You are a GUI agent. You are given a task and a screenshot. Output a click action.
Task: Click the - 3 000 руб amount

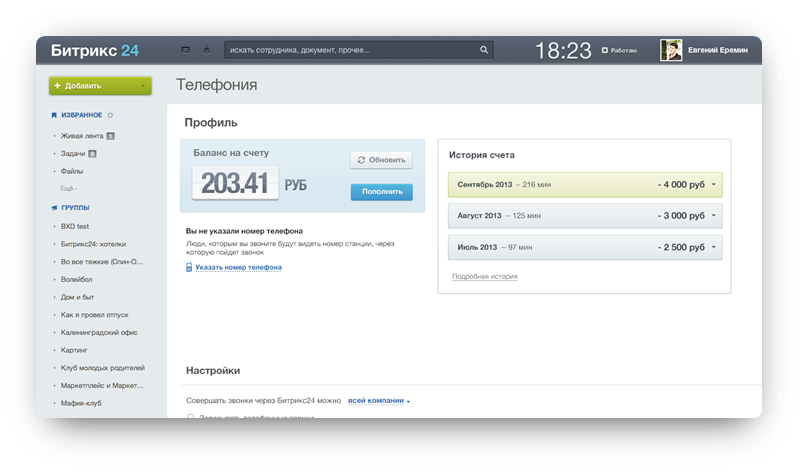[681, 216]
